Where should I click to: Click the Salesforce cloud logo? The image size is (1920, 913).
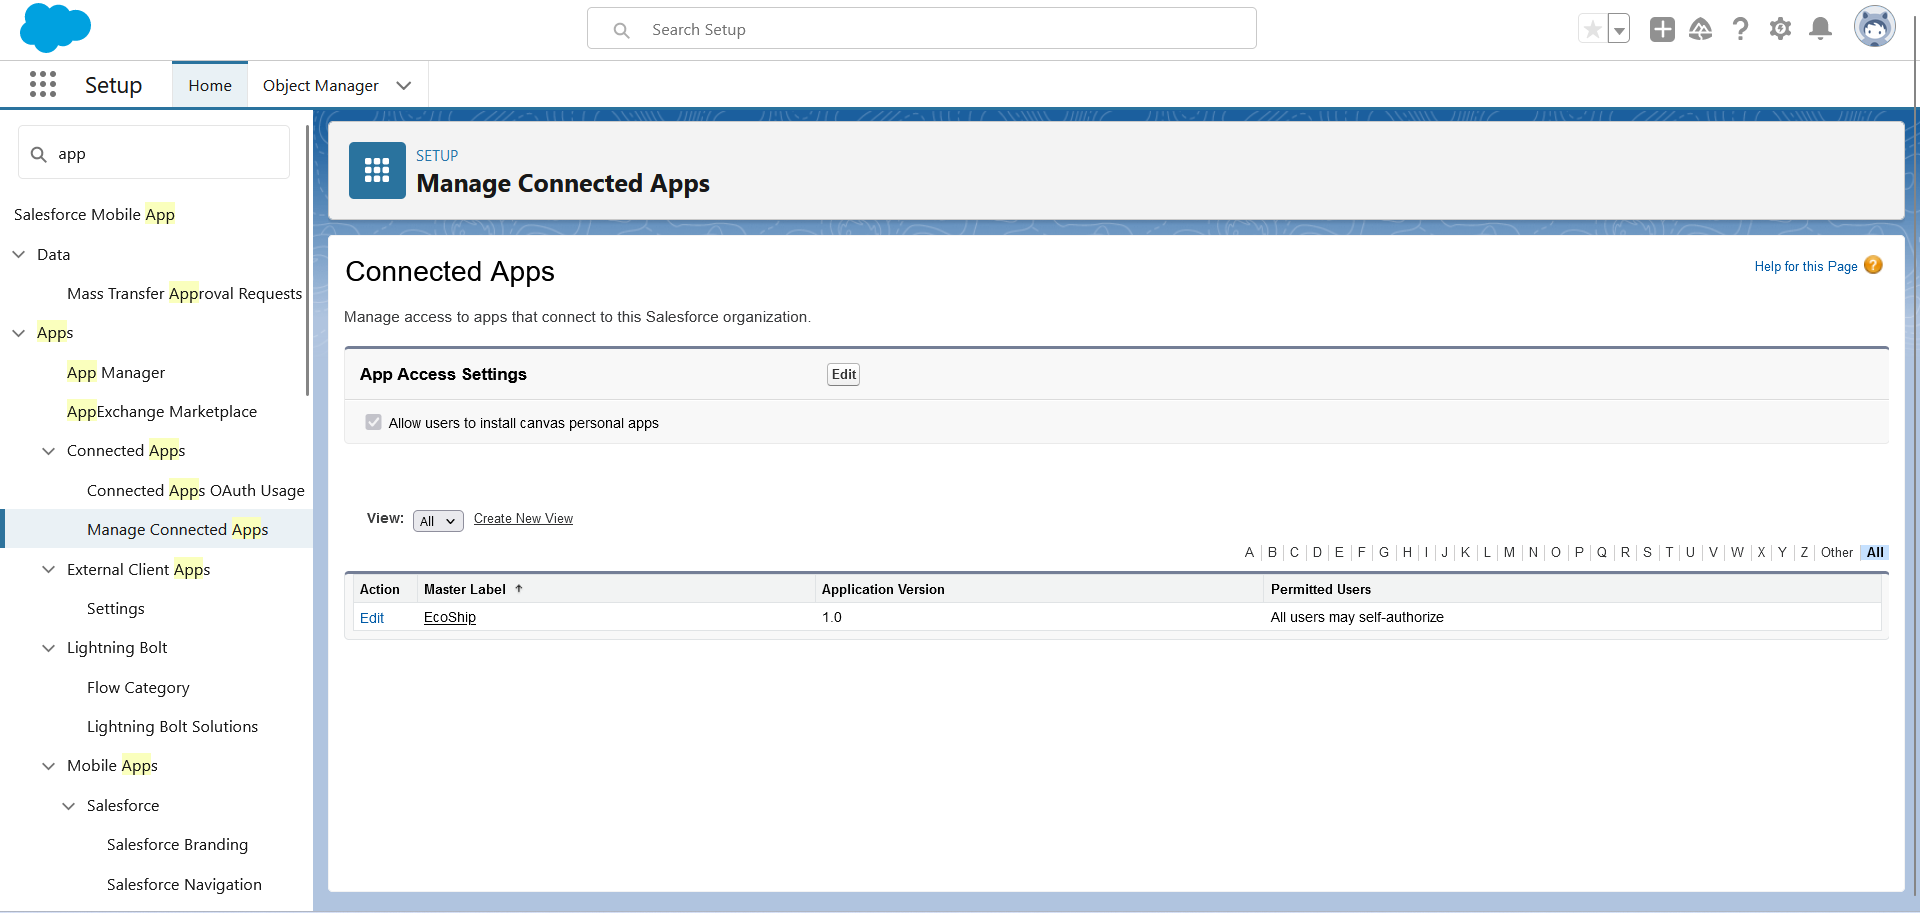pyautogui.click(x=55, y=28)
